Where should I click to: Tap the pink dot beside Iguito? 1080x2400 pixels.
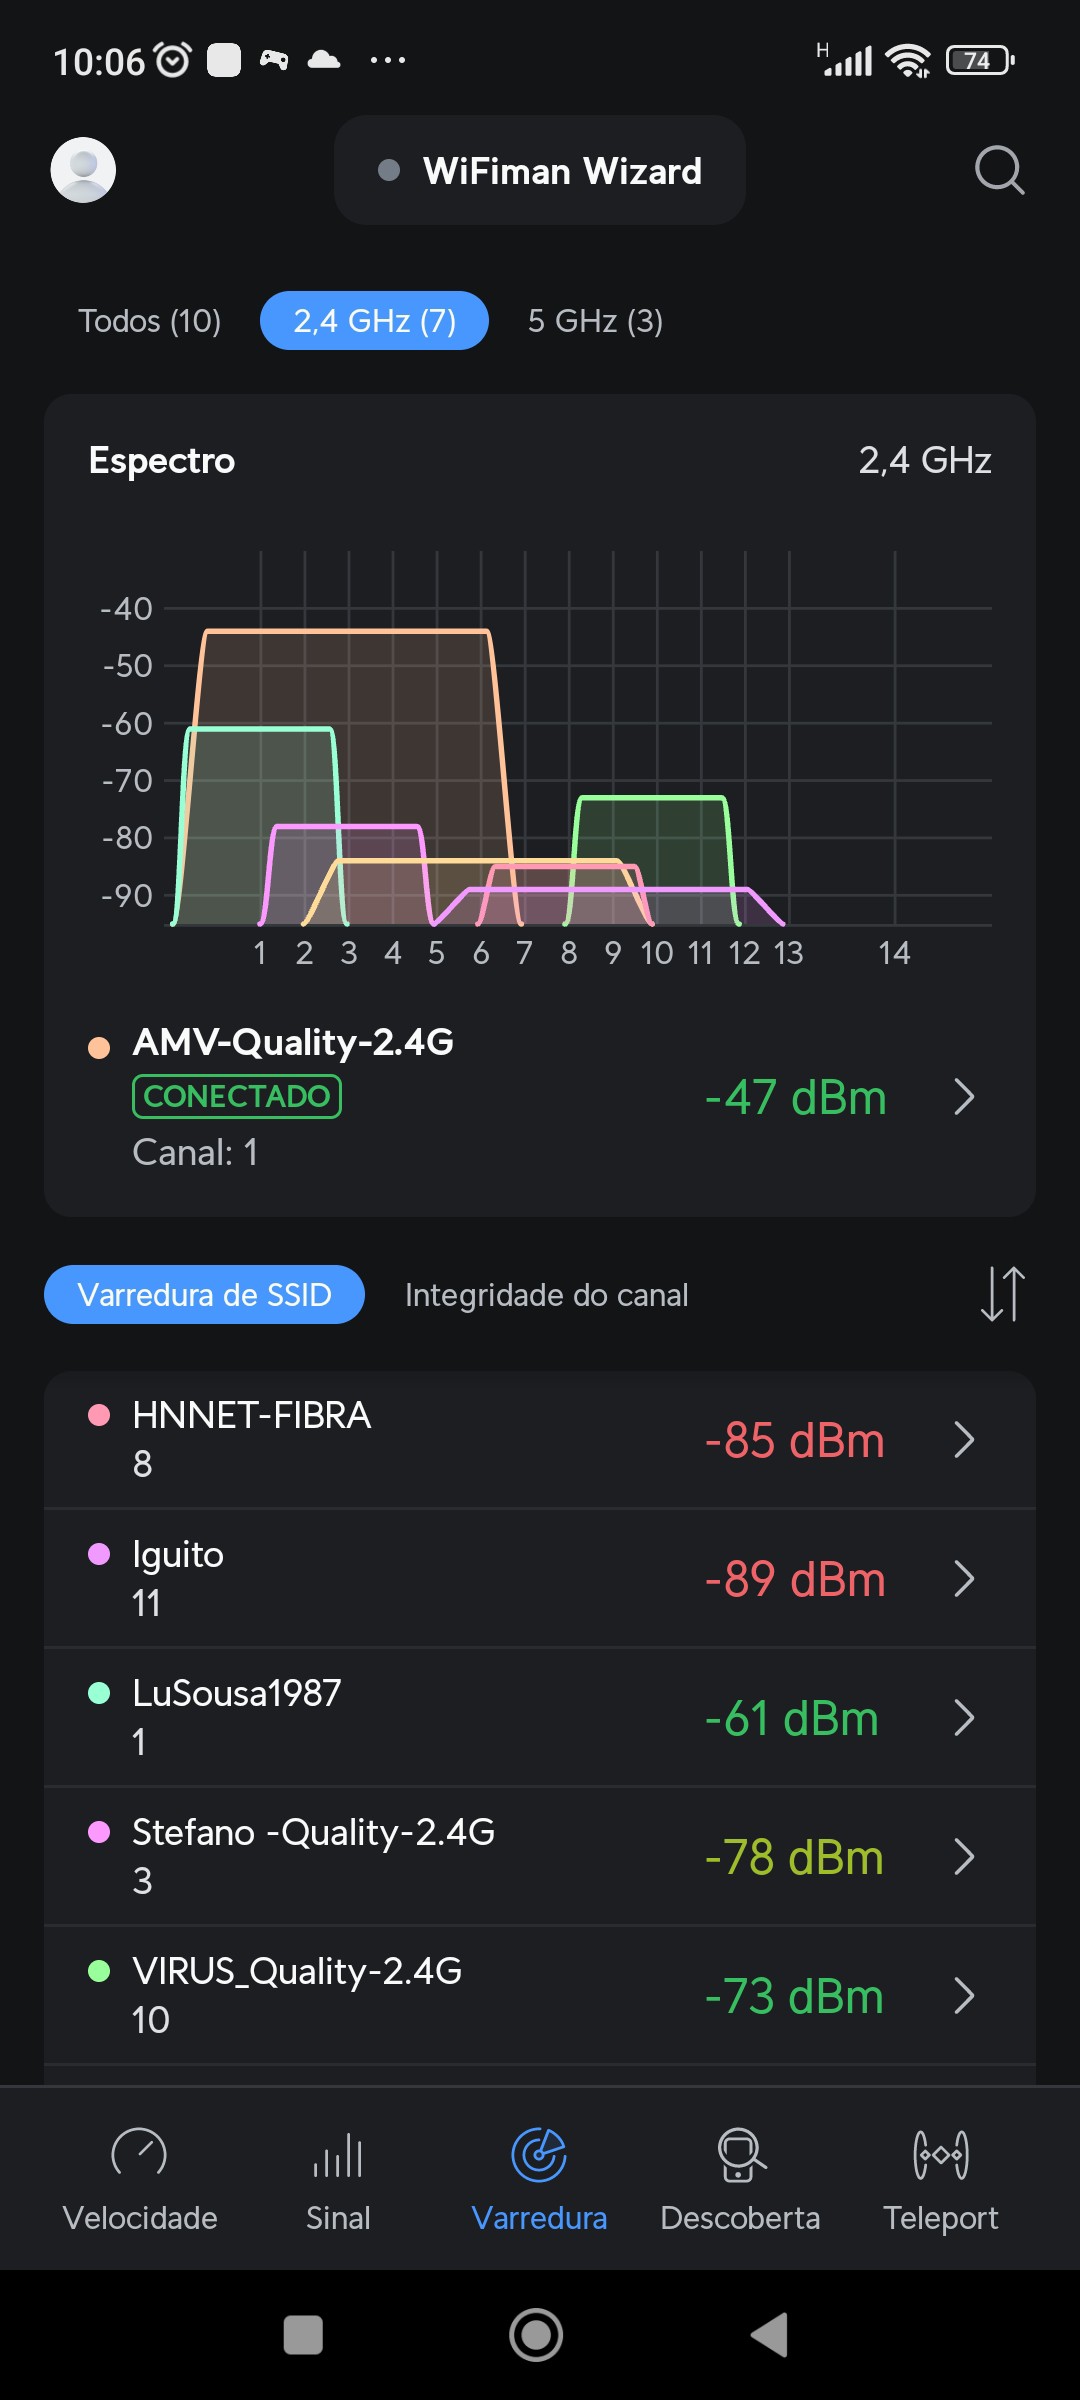pyautogui.click(x=99, y=1554)
